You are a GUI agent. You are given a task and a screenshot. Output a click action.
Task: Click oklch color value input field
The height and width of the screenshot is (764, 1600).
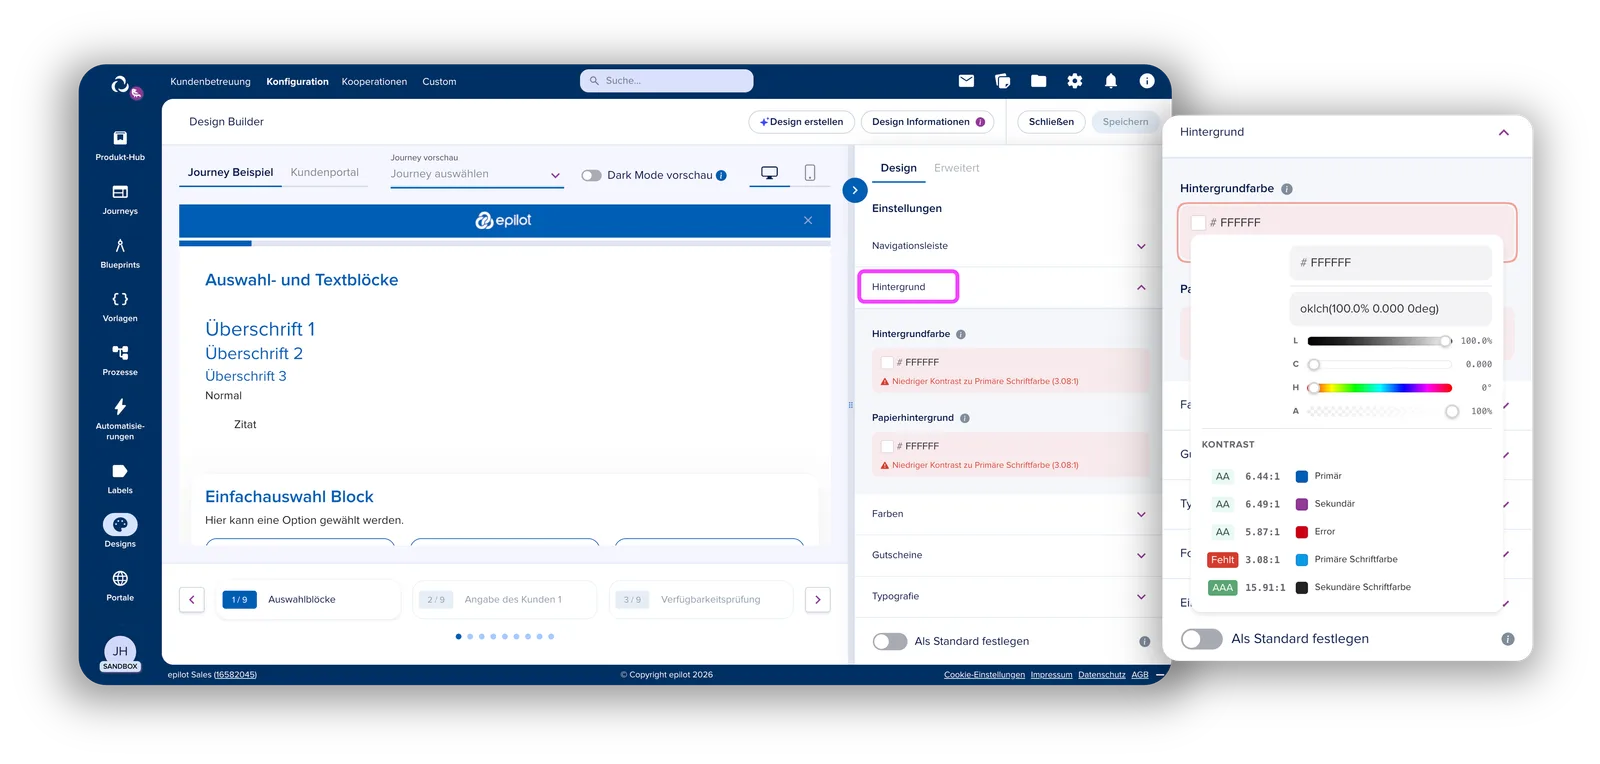1390,309
